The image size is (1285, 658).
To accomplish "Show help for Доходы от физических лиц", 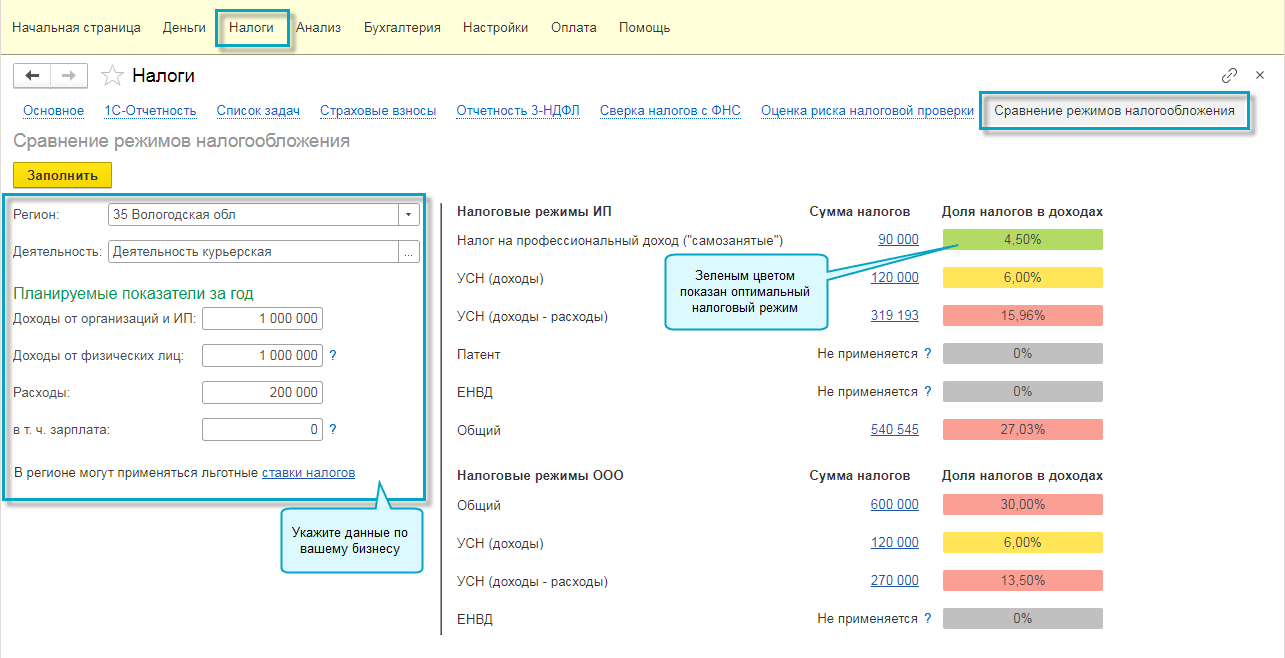I will [333, 355].
